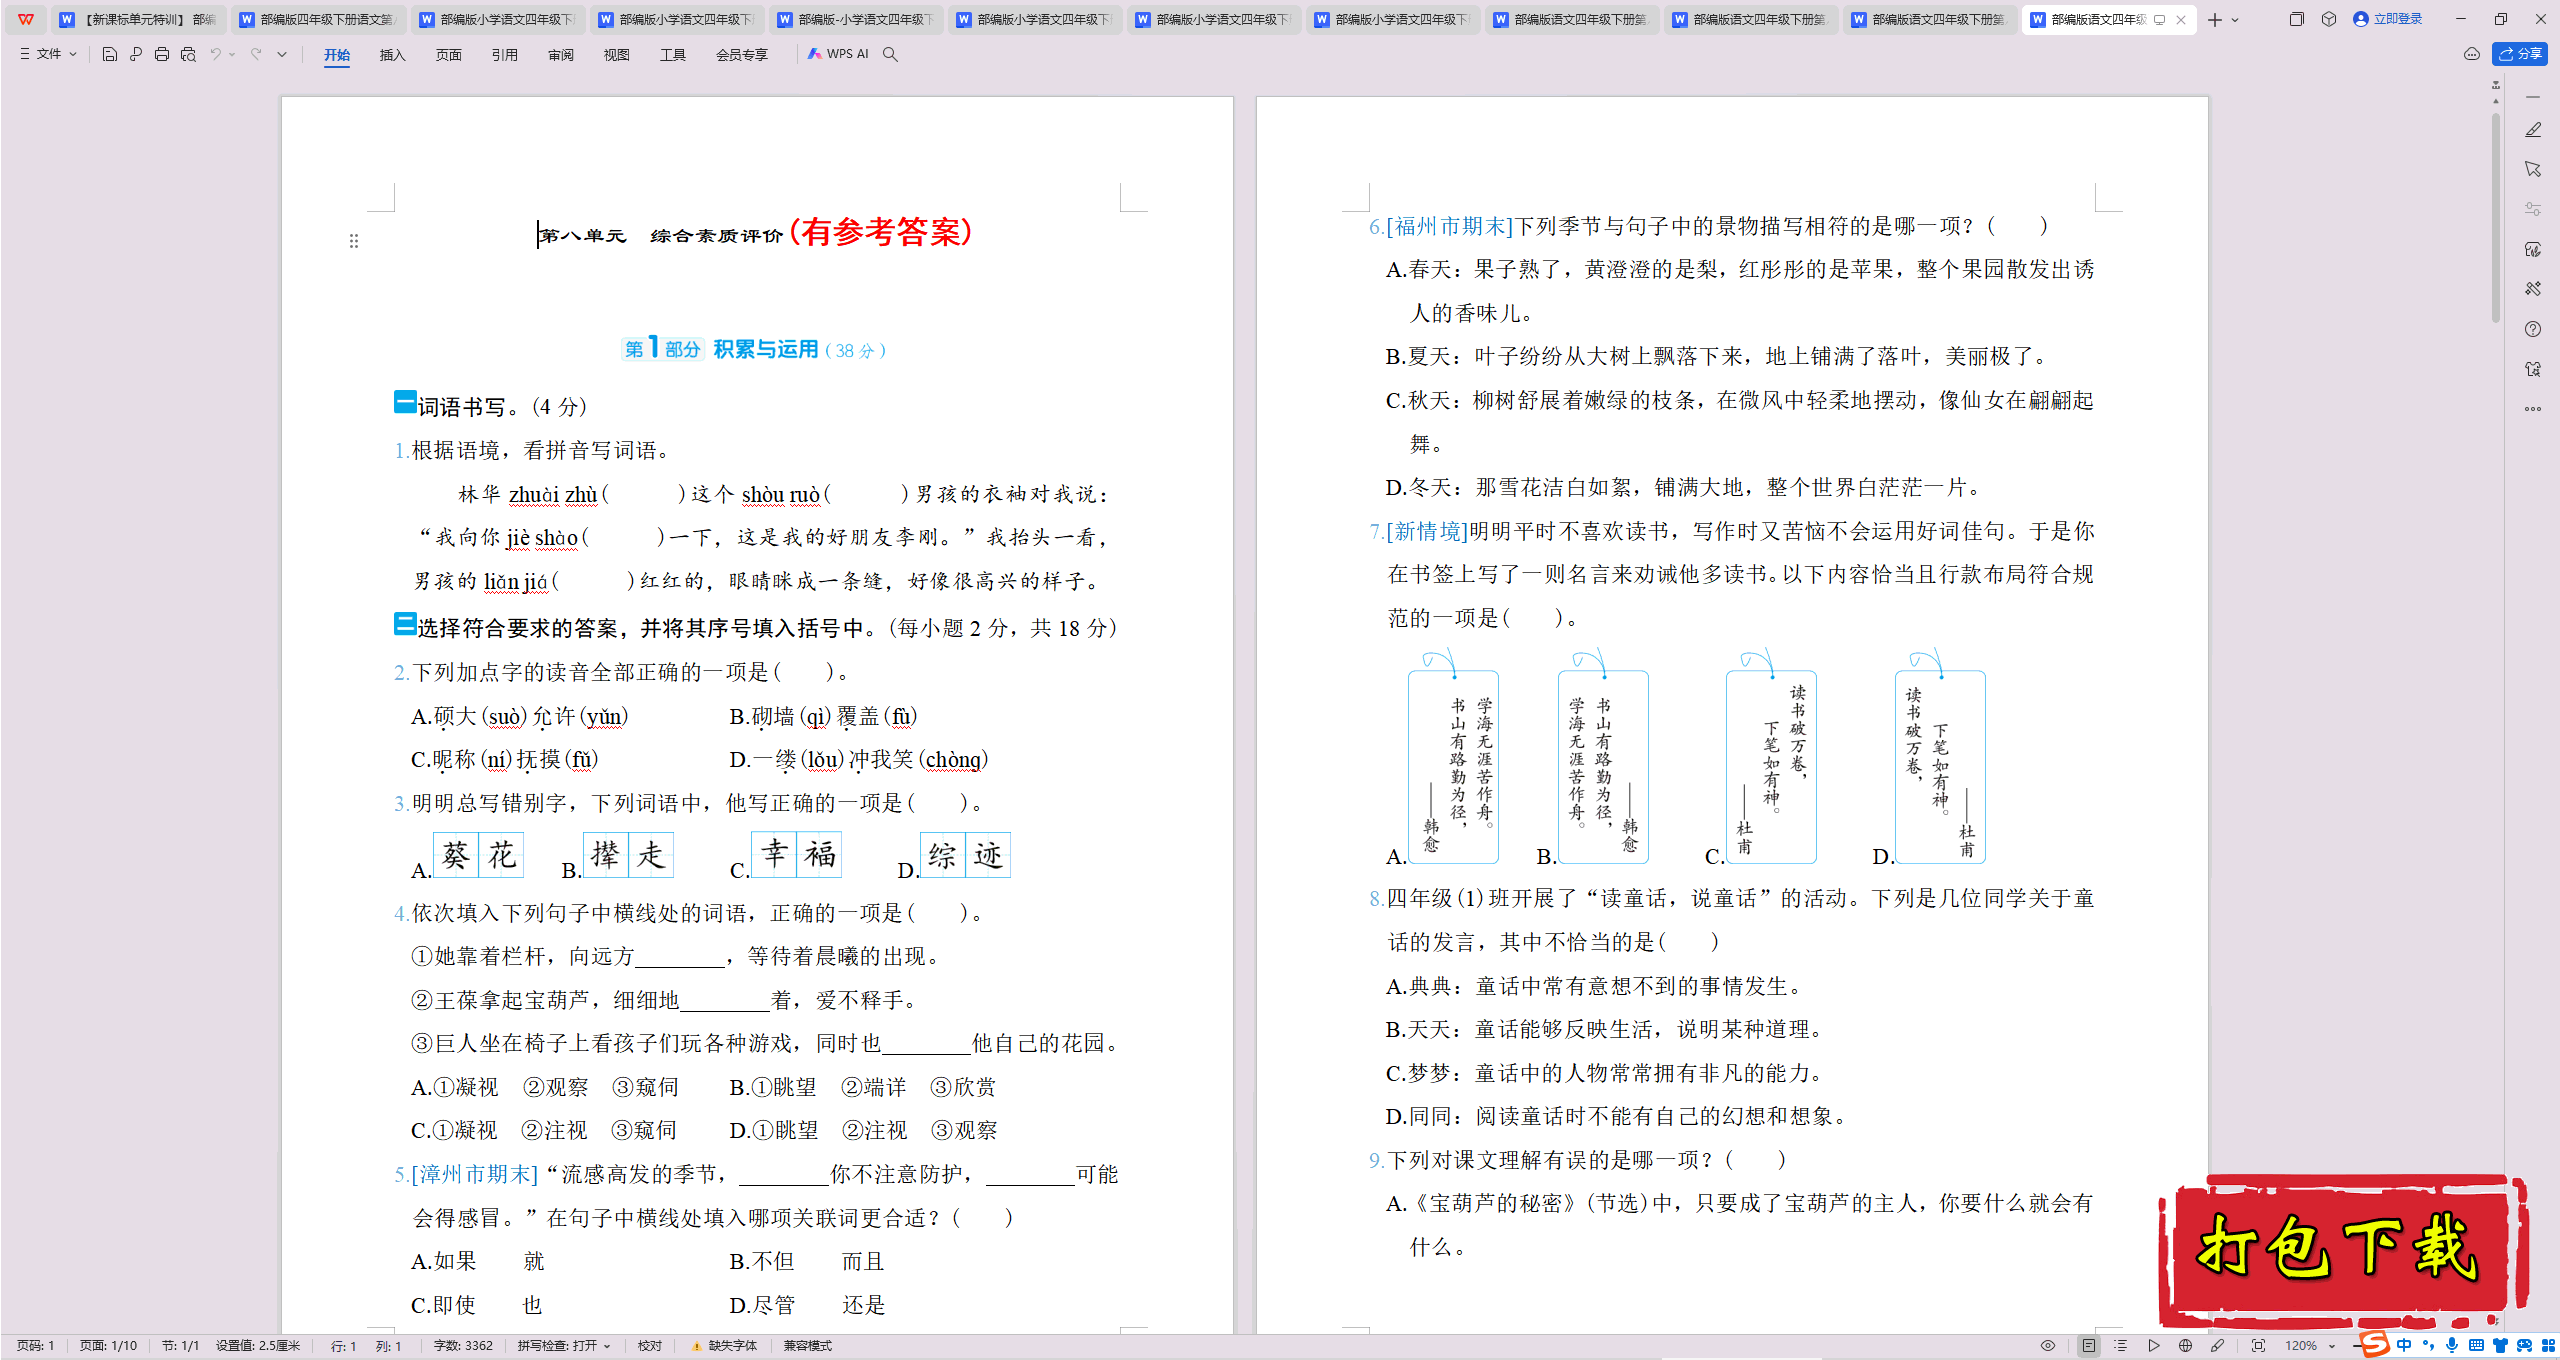Toggle page layout view button

pos(2088,1346)
